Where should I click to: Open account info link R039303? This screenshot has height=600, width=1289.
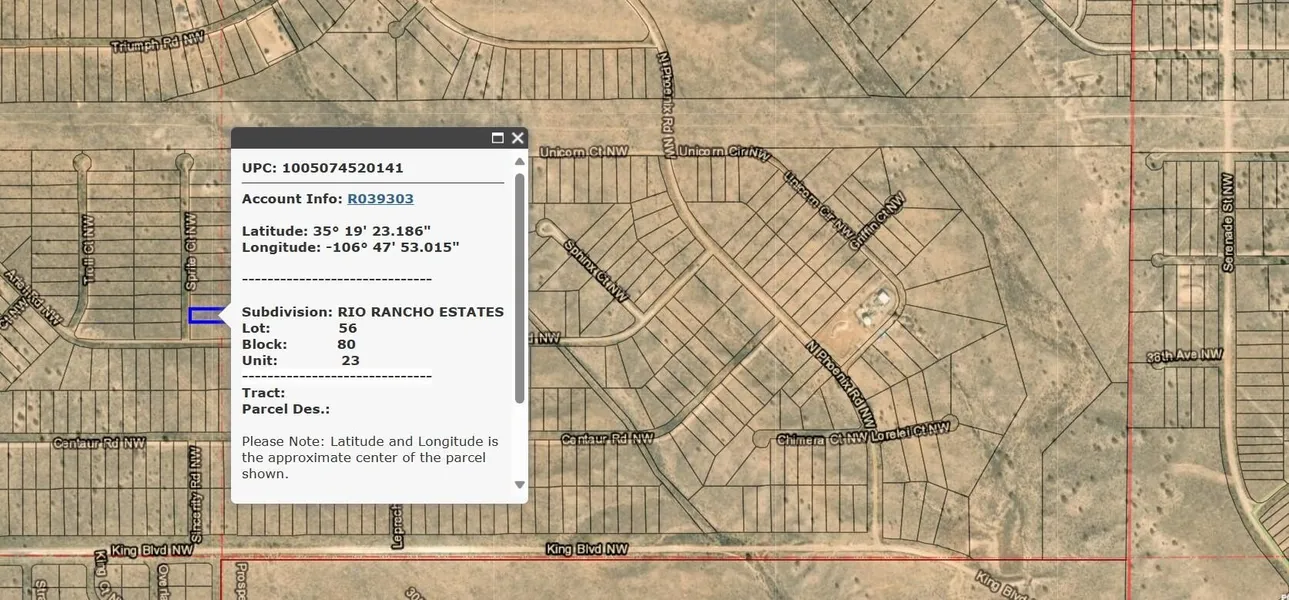pyautogui.click(x=380, y=199)
